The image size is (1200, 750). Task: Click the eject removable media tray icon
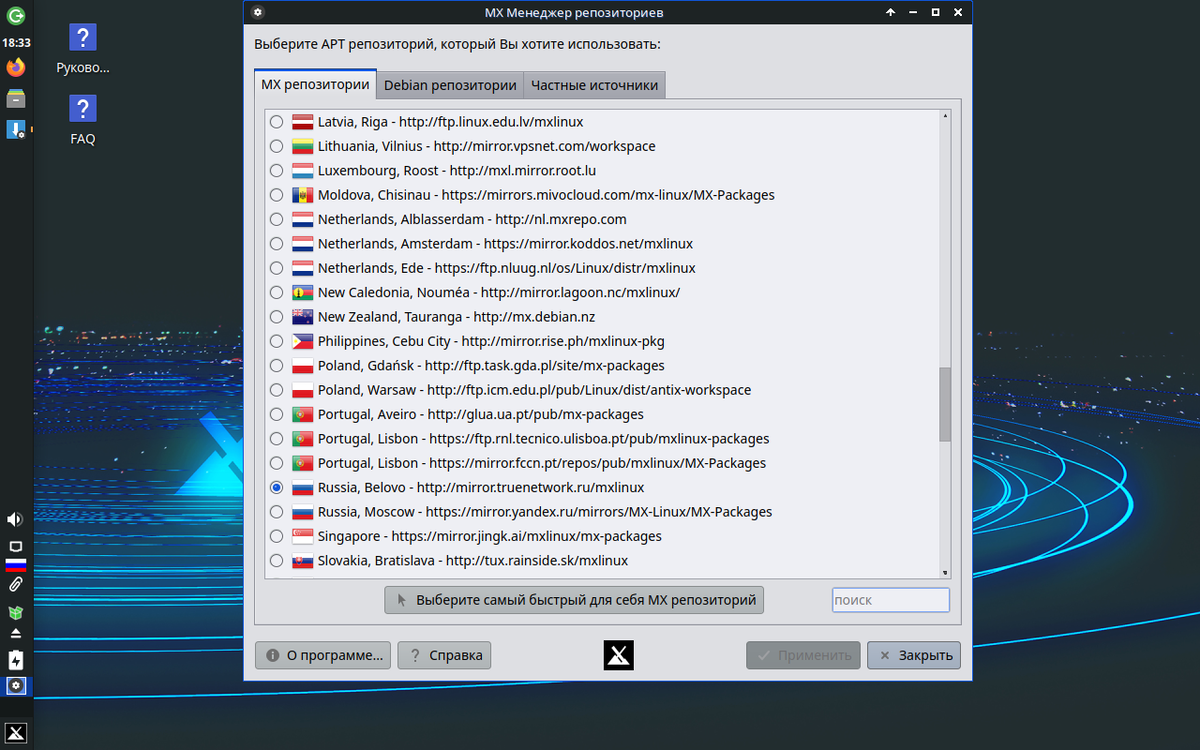click(16, 634)
